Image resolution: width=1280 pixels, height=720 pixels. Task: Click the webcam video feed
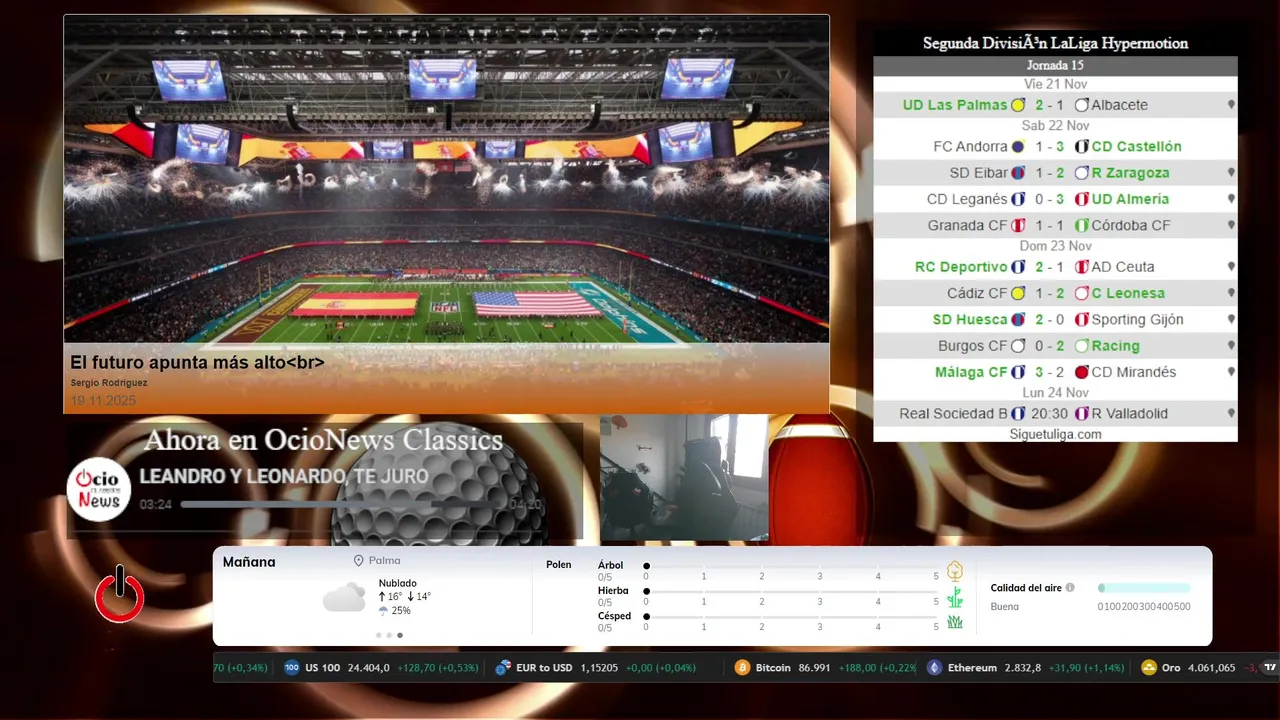(x=684, y=478)
